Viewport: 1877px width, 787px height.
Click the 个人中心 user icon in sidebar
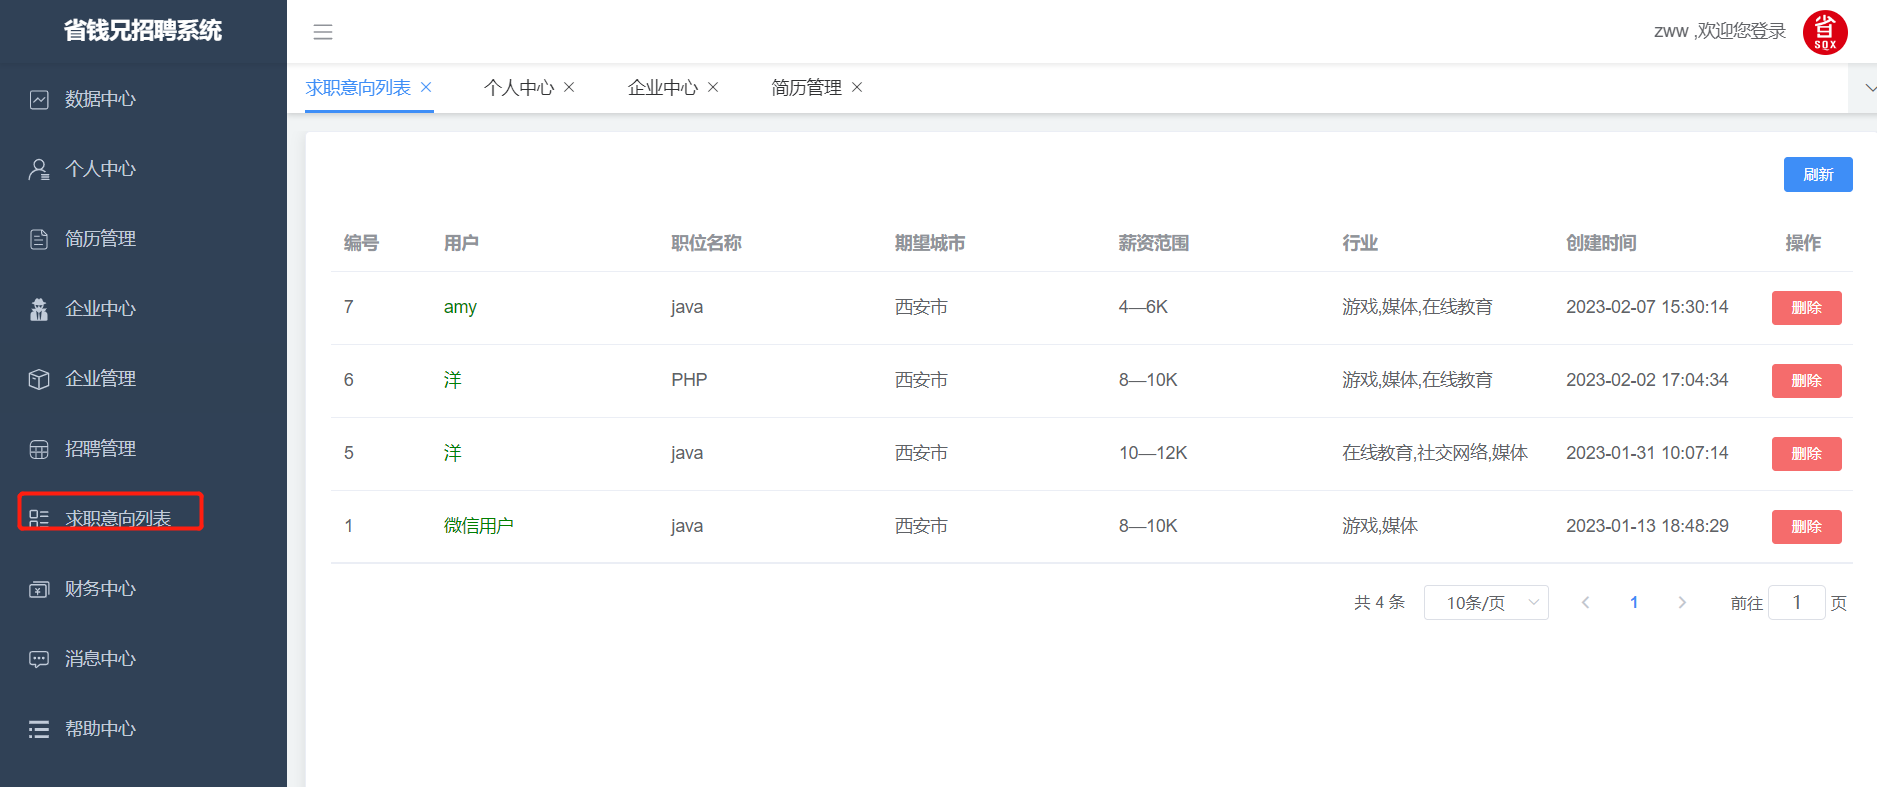click(x=39, y=170)
